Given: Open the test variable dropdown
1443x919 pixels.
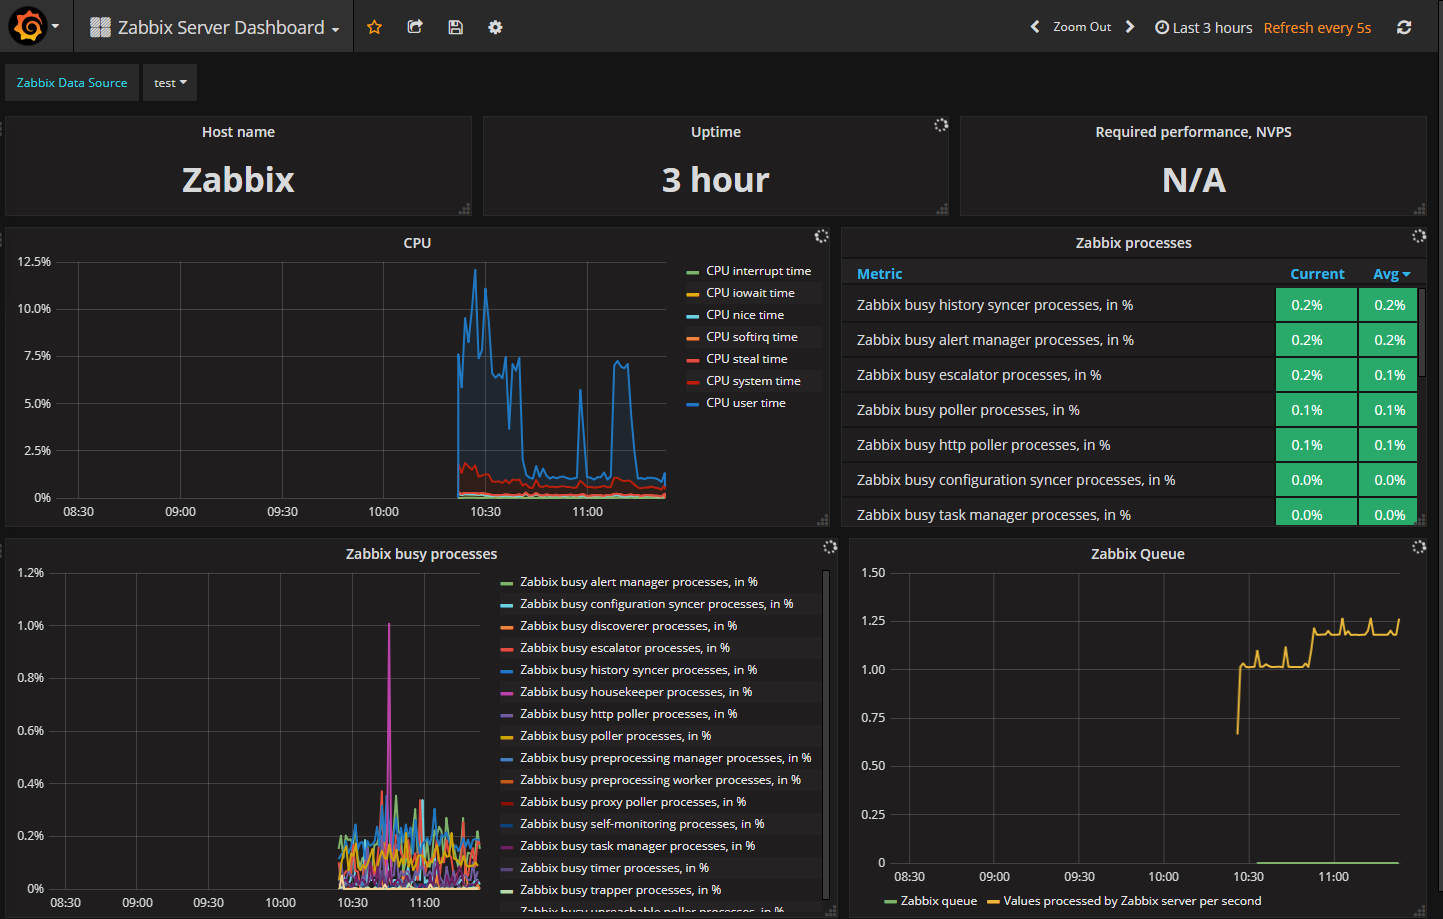Looking at the screenshot, I should pyautogui.click(x=170, y=83).
